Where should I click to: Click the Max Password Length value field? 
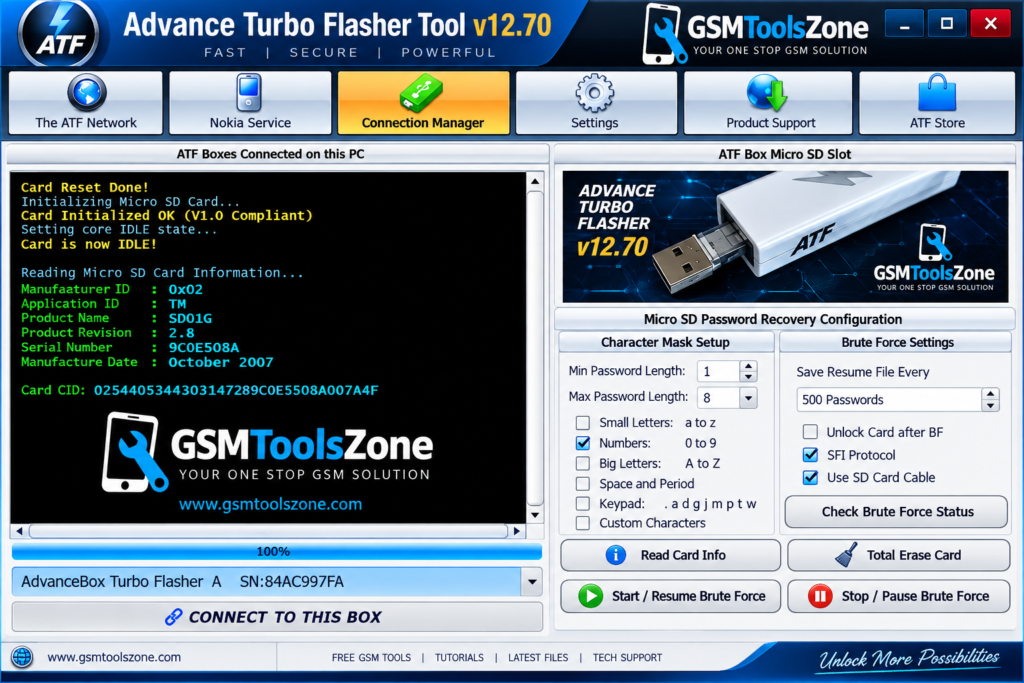[x=719, y=398]
